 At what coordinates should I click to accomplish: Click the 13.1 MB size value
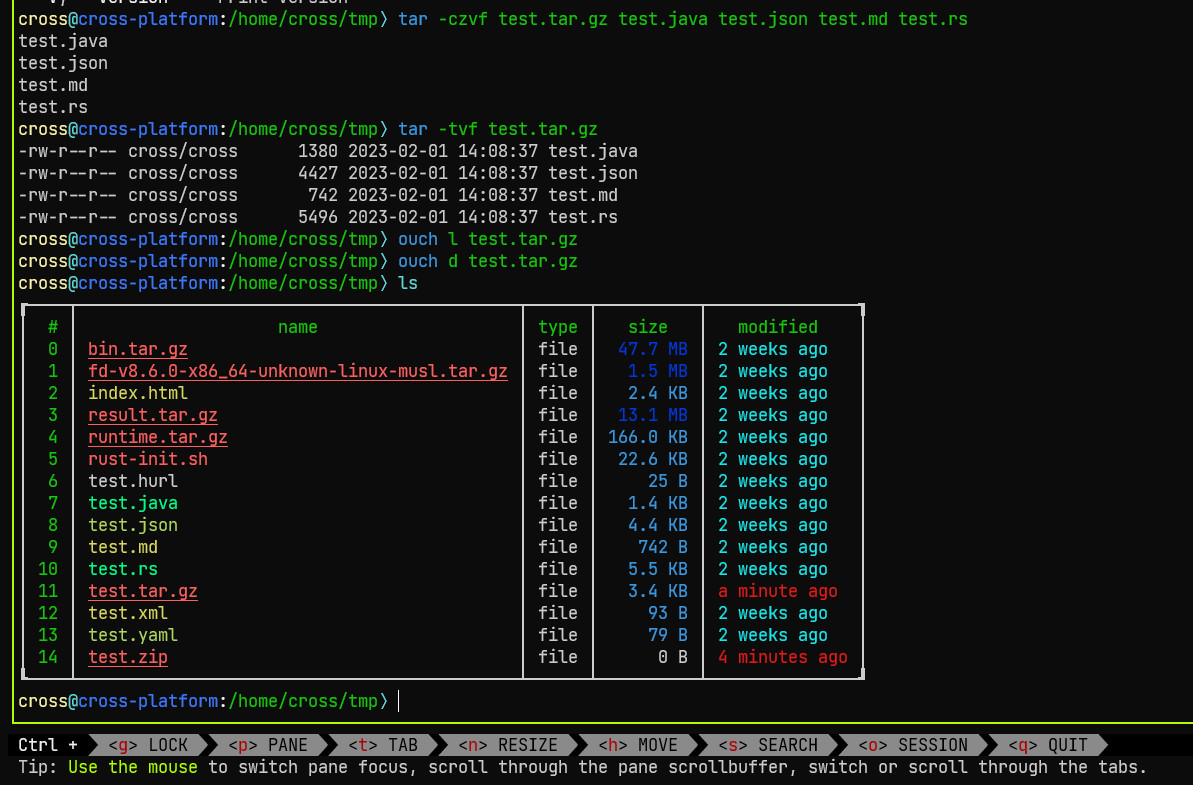[x=653, y=415]
